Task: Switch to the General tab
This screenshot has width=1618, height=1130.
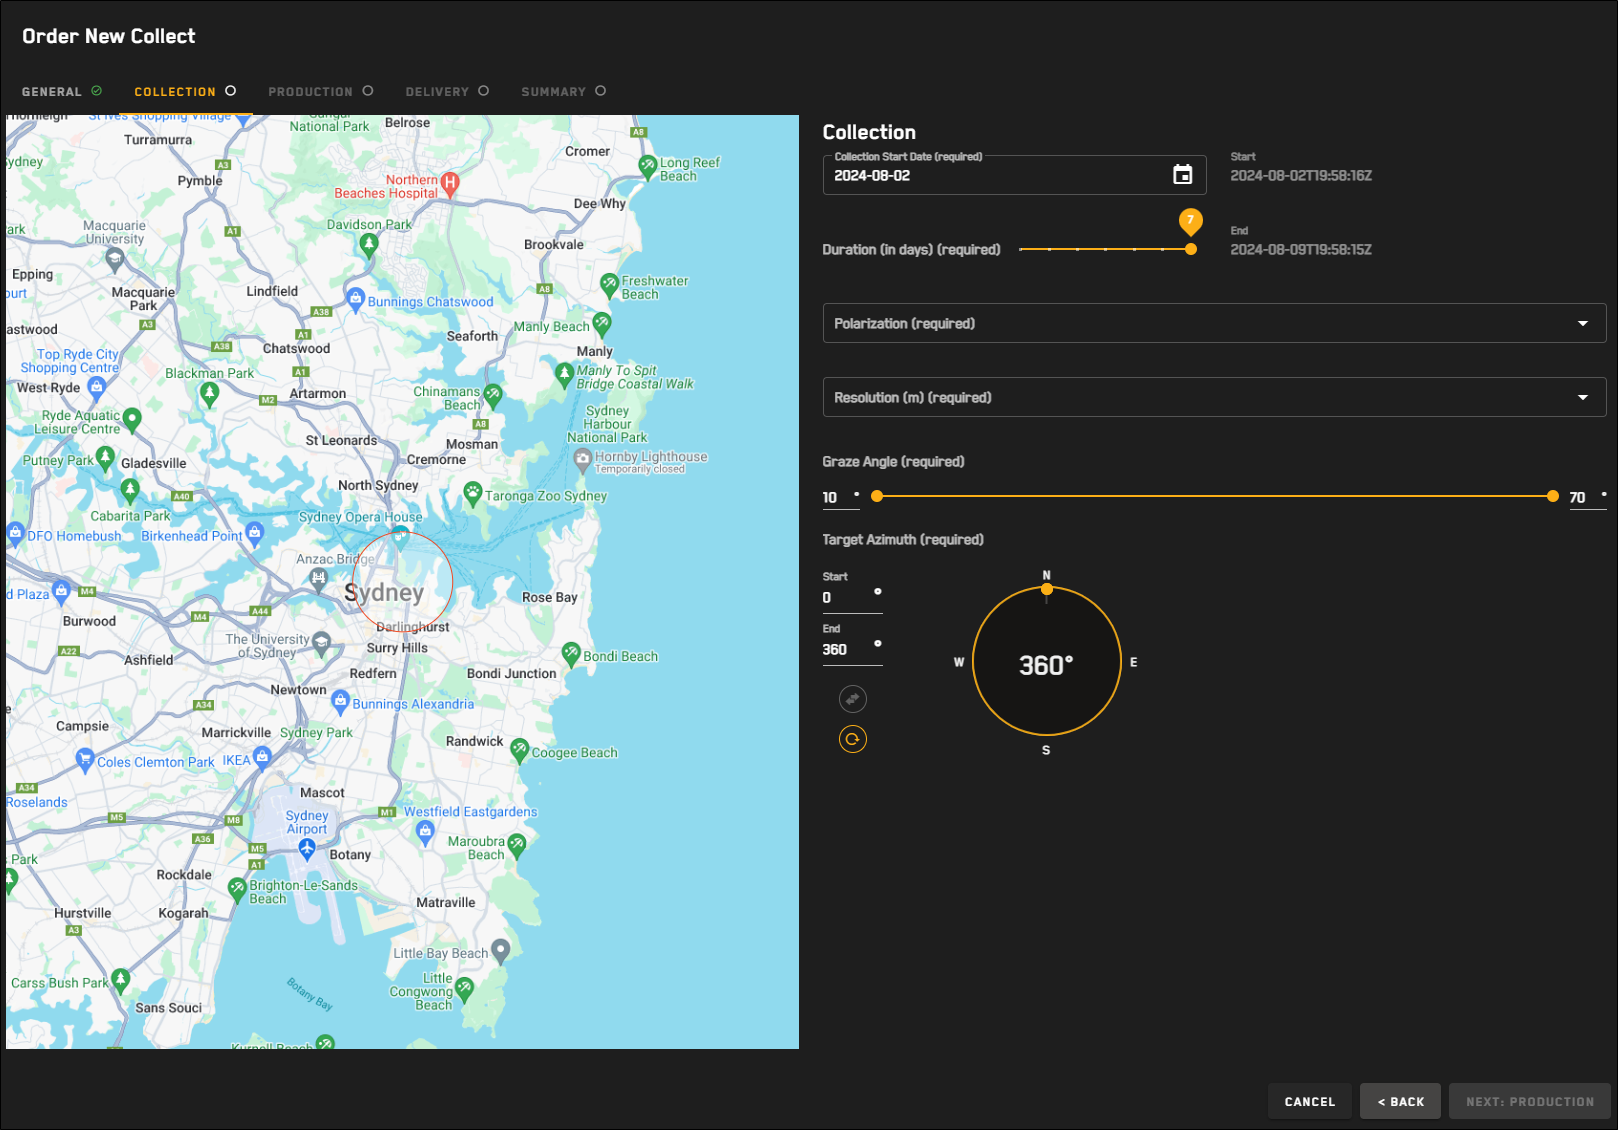Action: pyautogui.click(x=52, y=92)
